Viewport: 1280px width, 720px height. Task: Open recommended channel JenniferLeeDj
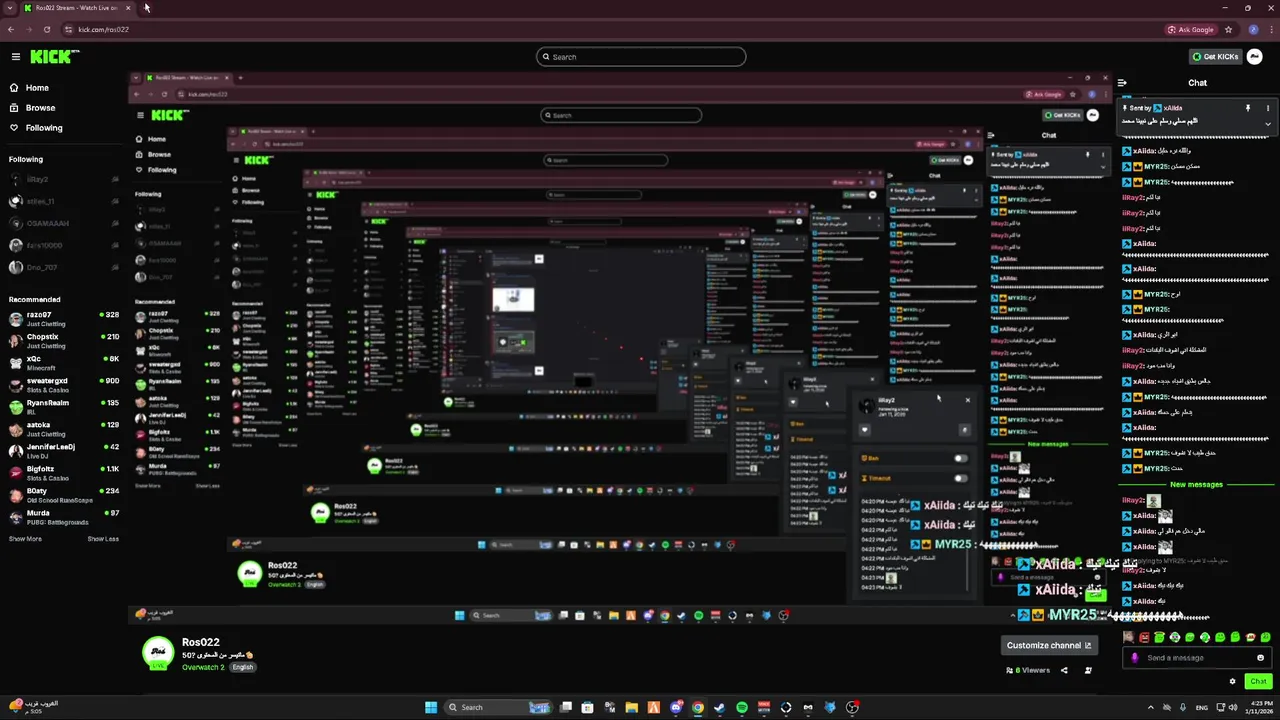coord(64,451)
